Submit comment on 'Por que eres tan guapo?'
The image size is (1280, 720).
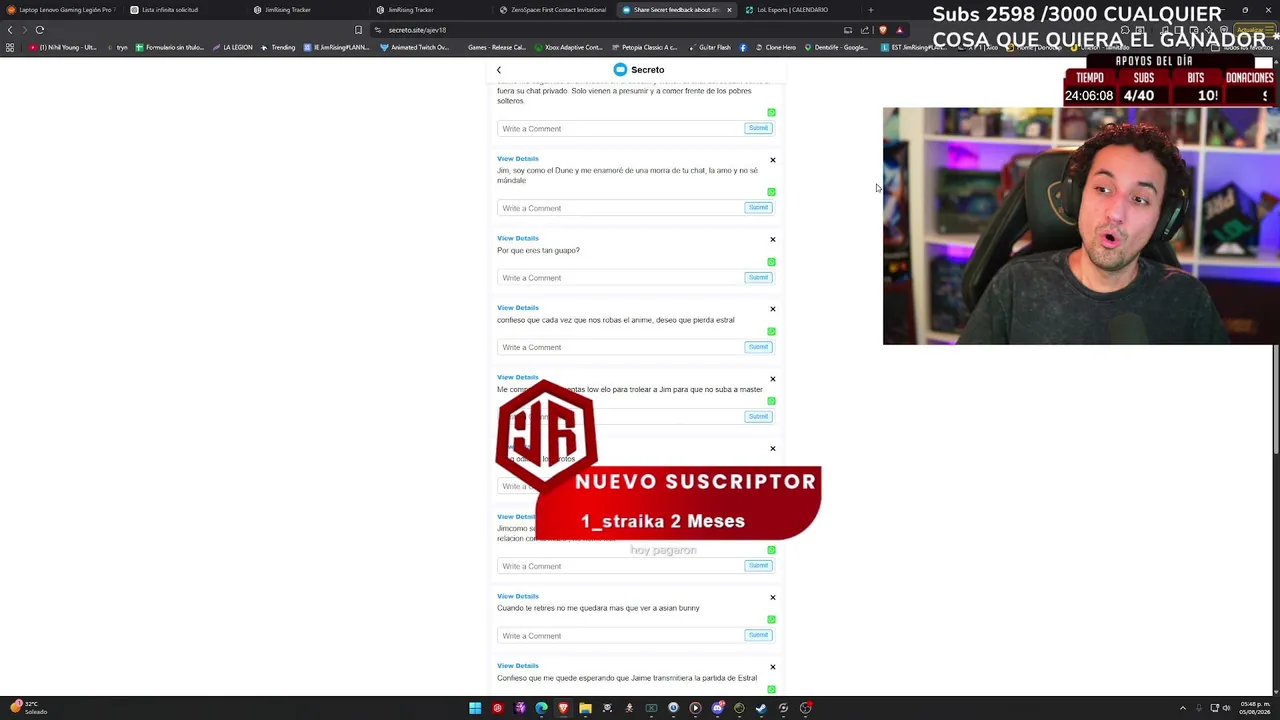[x=758, y=277]
